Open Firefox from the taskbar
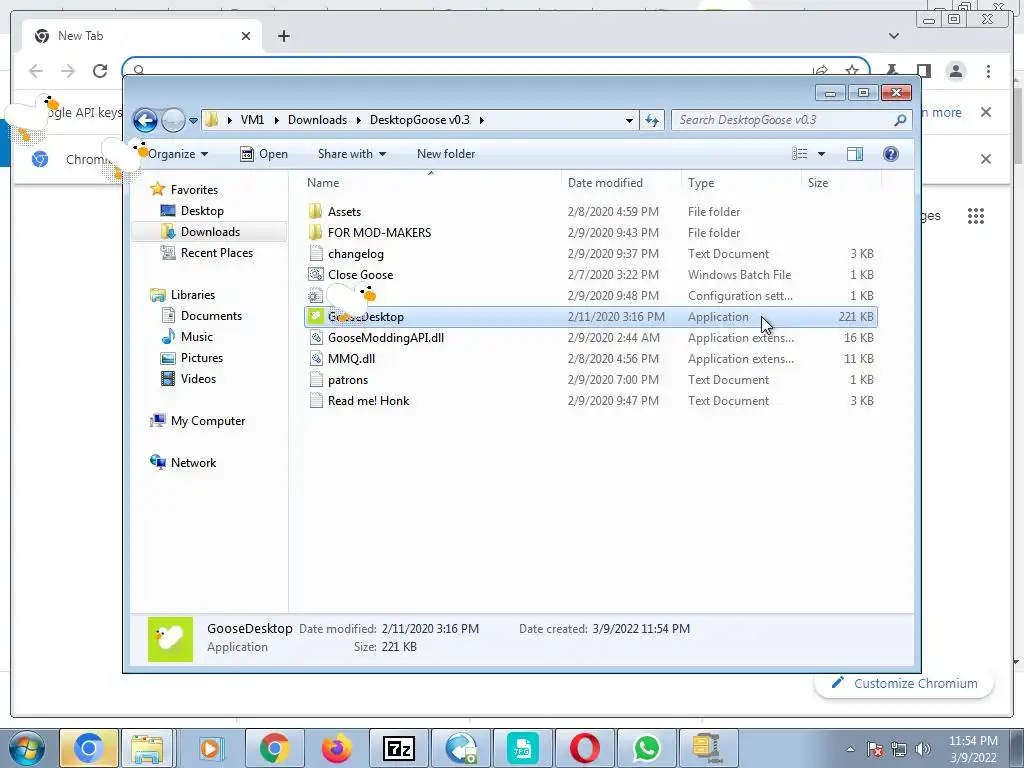 [x=337, y=748]
